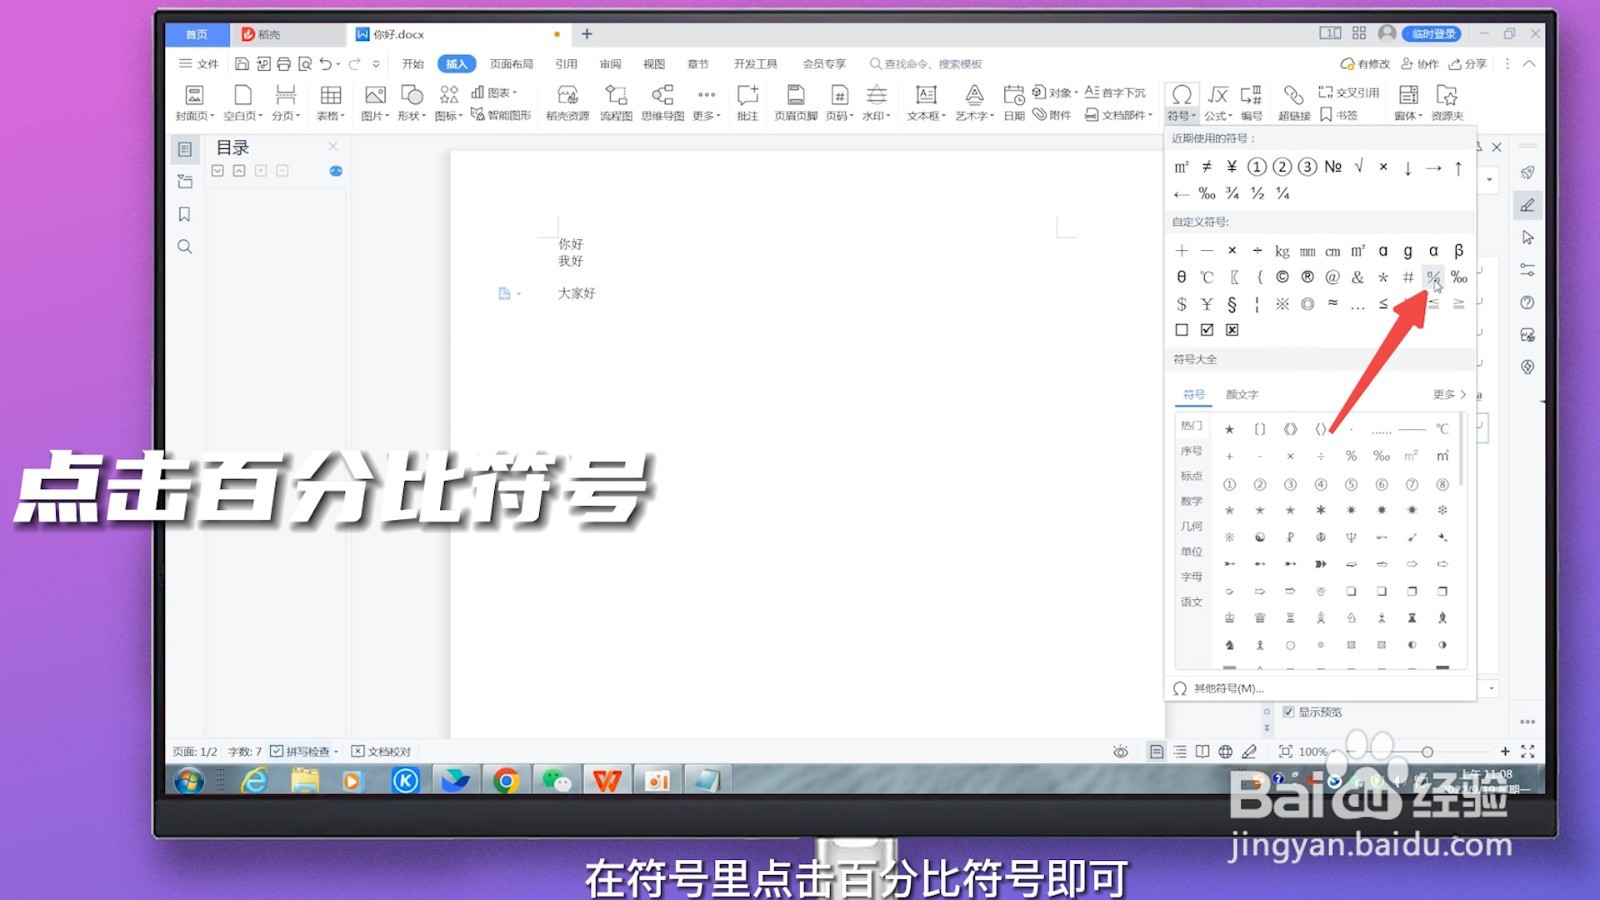The image size is (1600, 900).
Task: Open the 流程图 flowchart tool
Action: point(616,102)
